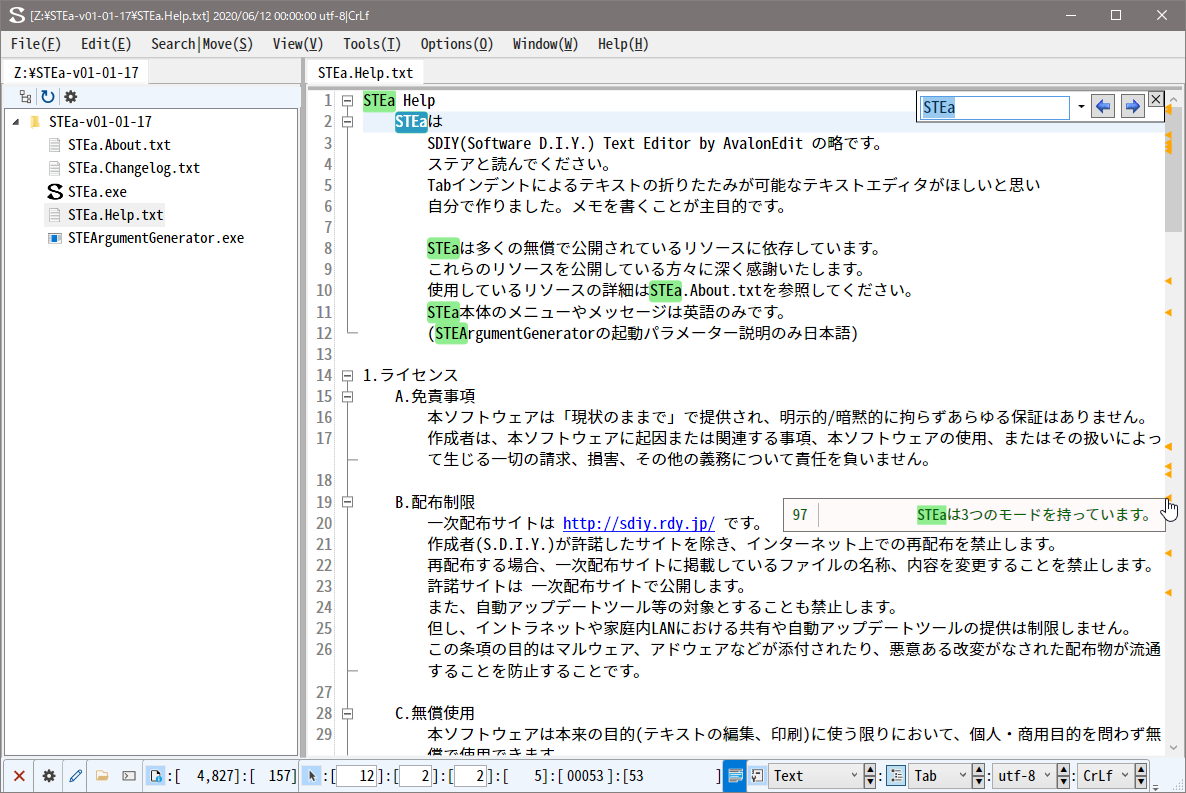Open explorer panel settings via the gear icon
1186x793 pixels.
point(70,97)
